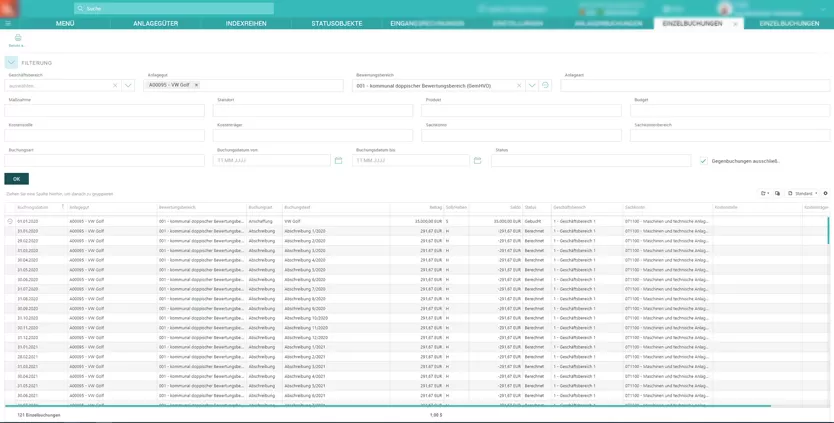Click the row icon beside the 01.01.2020 entry
This screenshot has height=423, width=834.
click(10, 221)
